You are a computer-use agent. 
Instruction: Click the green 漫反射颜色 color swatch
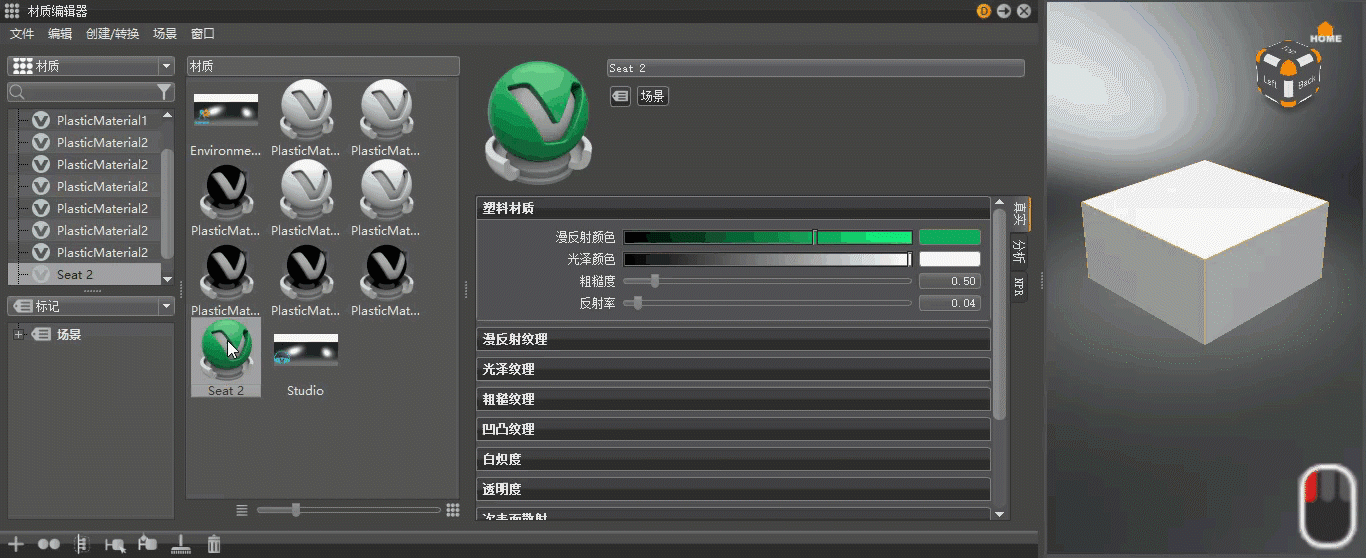click(x=950, y=237)
